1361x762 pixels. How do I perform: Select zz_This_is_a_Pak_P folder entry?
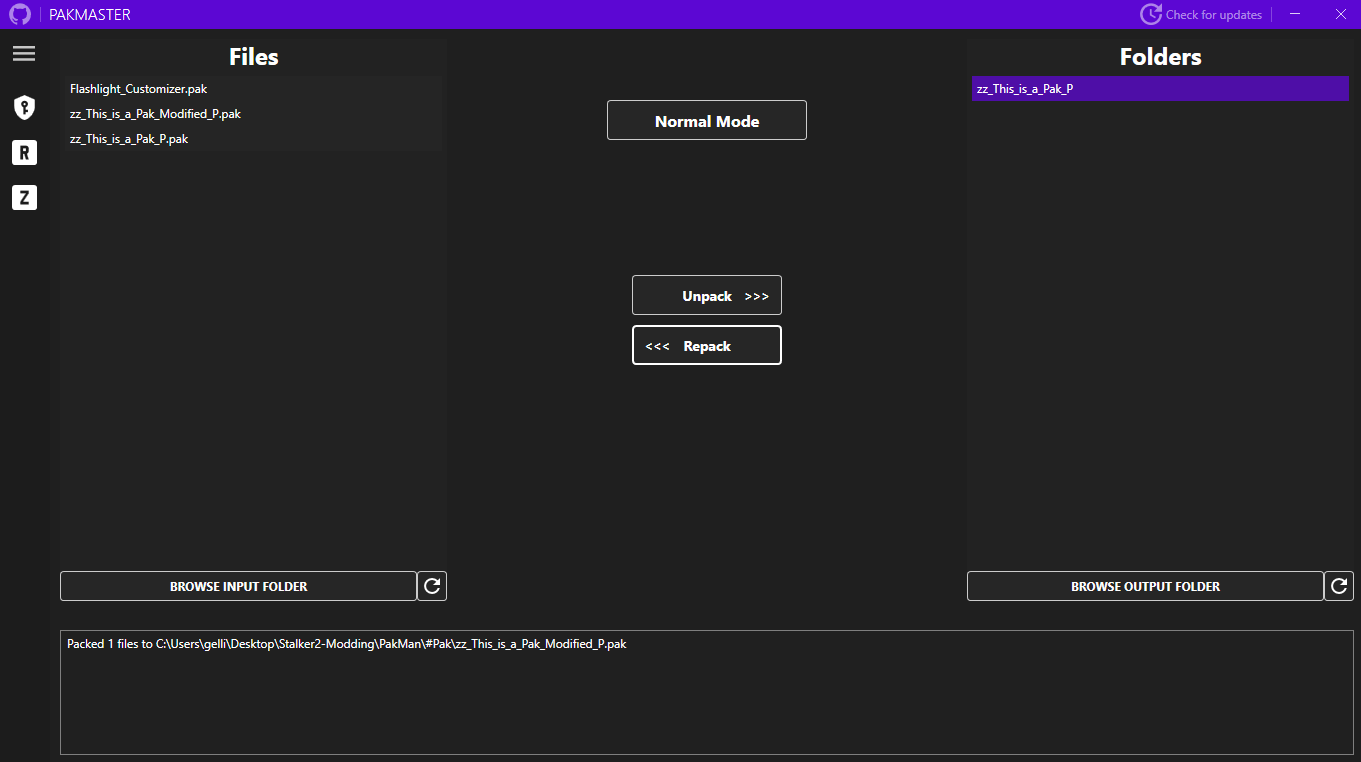click(1160, 89)
